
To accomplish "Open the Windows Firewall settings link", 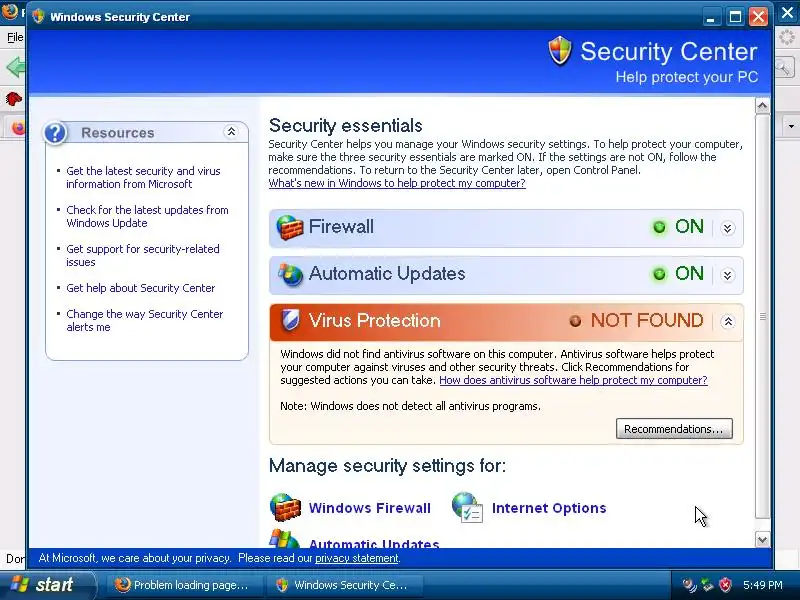I will click(x=370, y=508).
